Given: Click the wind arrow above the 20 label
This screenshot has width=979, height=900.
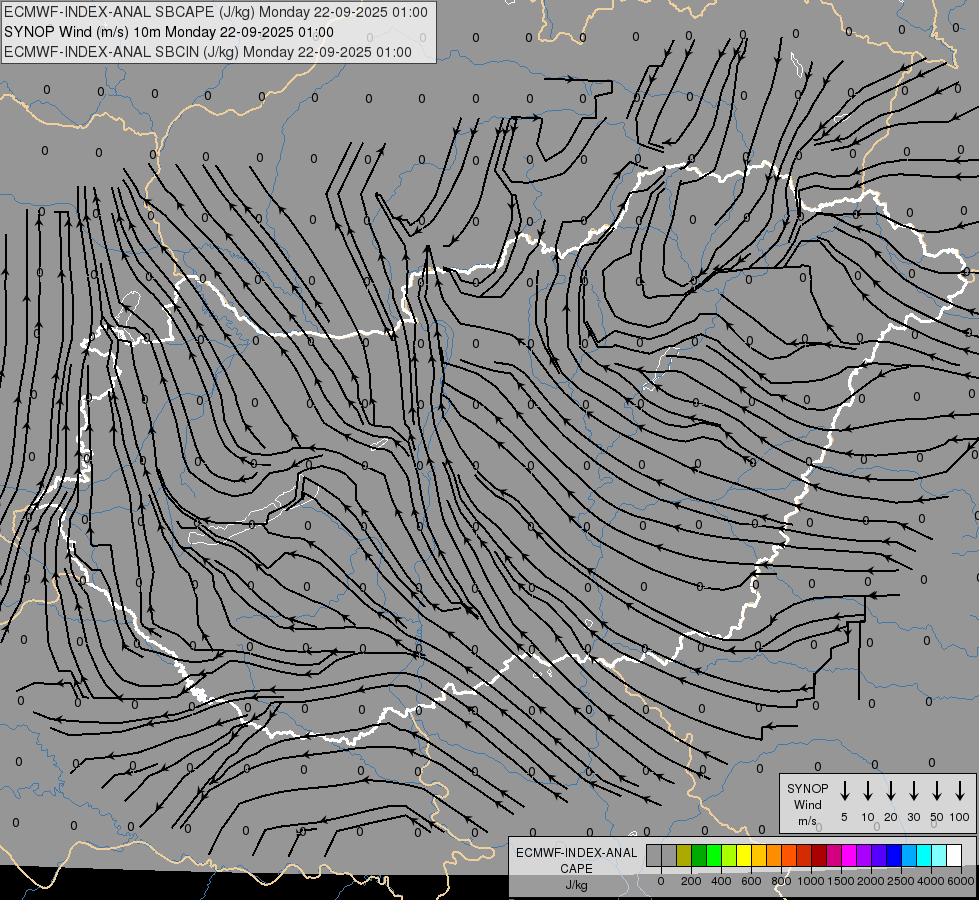Looking at the screenshot, I should 891,791.
